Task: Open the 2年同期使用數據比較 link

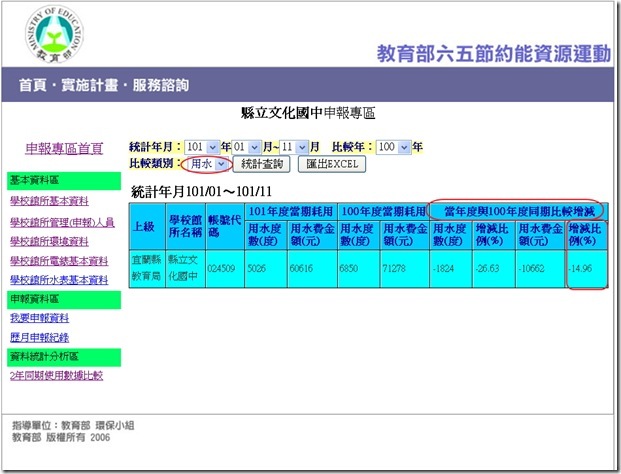Action: [56, 375]
